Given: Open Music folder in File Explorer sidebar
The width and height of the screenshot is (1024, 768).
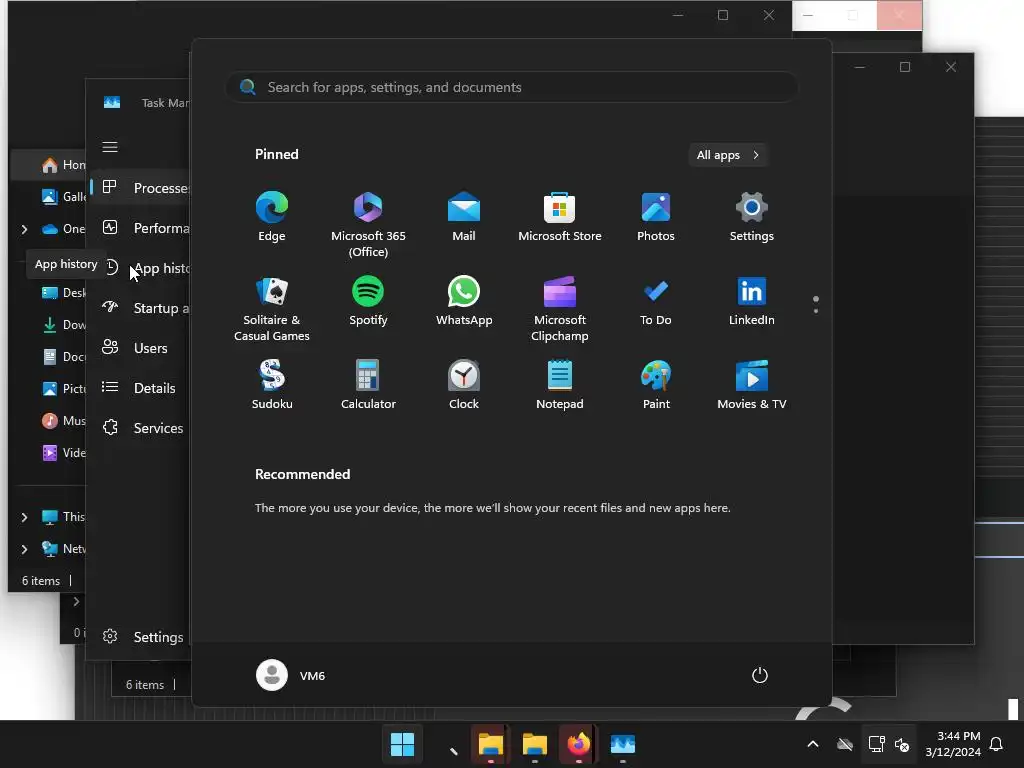Looking at the screenshot, I should [63, 421].
